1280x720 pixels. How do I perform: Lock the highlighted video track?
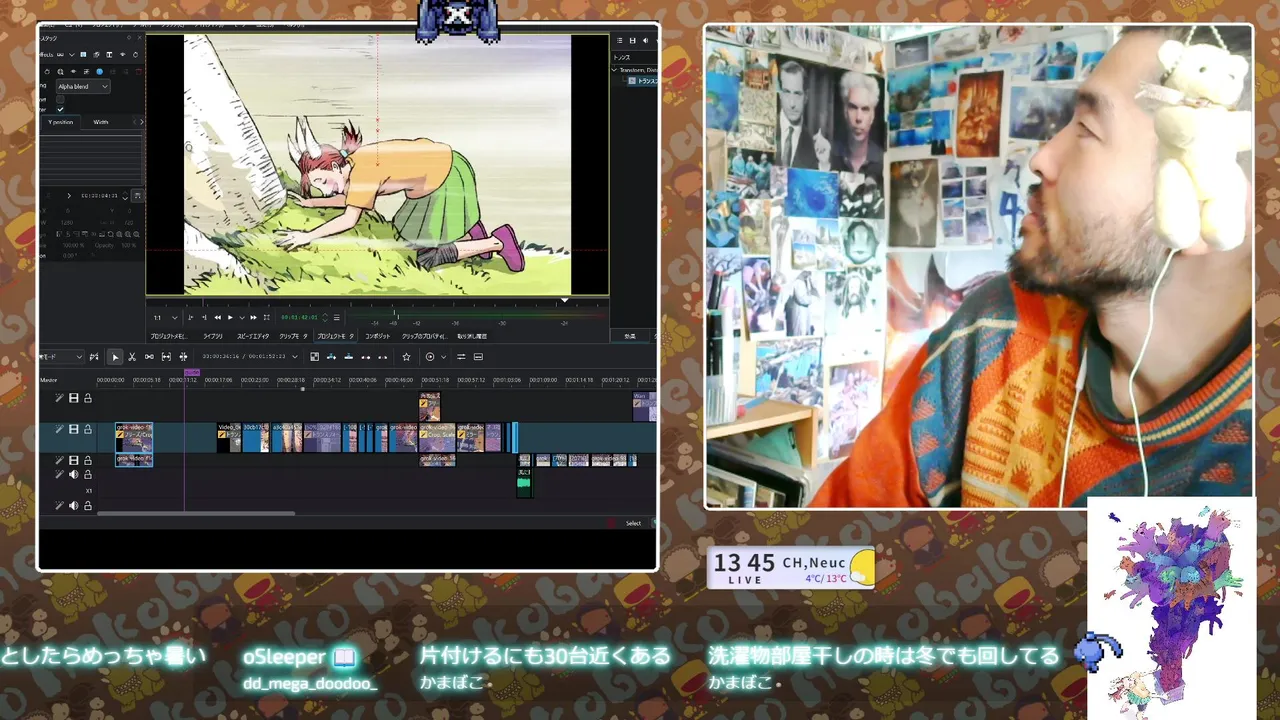88,430
